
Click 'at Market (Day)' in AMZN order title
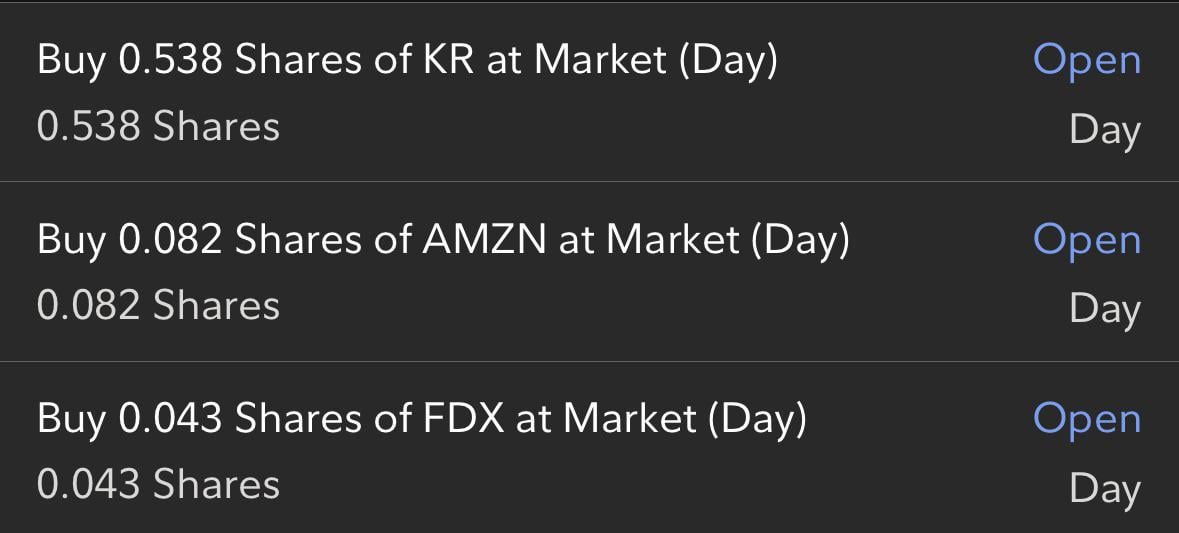[704, 240]
